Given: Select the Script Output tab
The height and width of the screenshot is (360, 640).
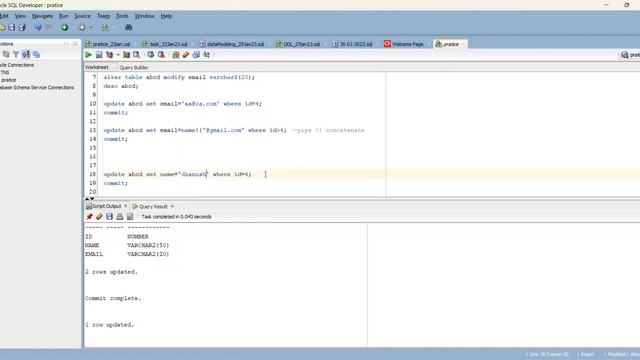Looking at the screenshot, I should [x=107, y=206].
